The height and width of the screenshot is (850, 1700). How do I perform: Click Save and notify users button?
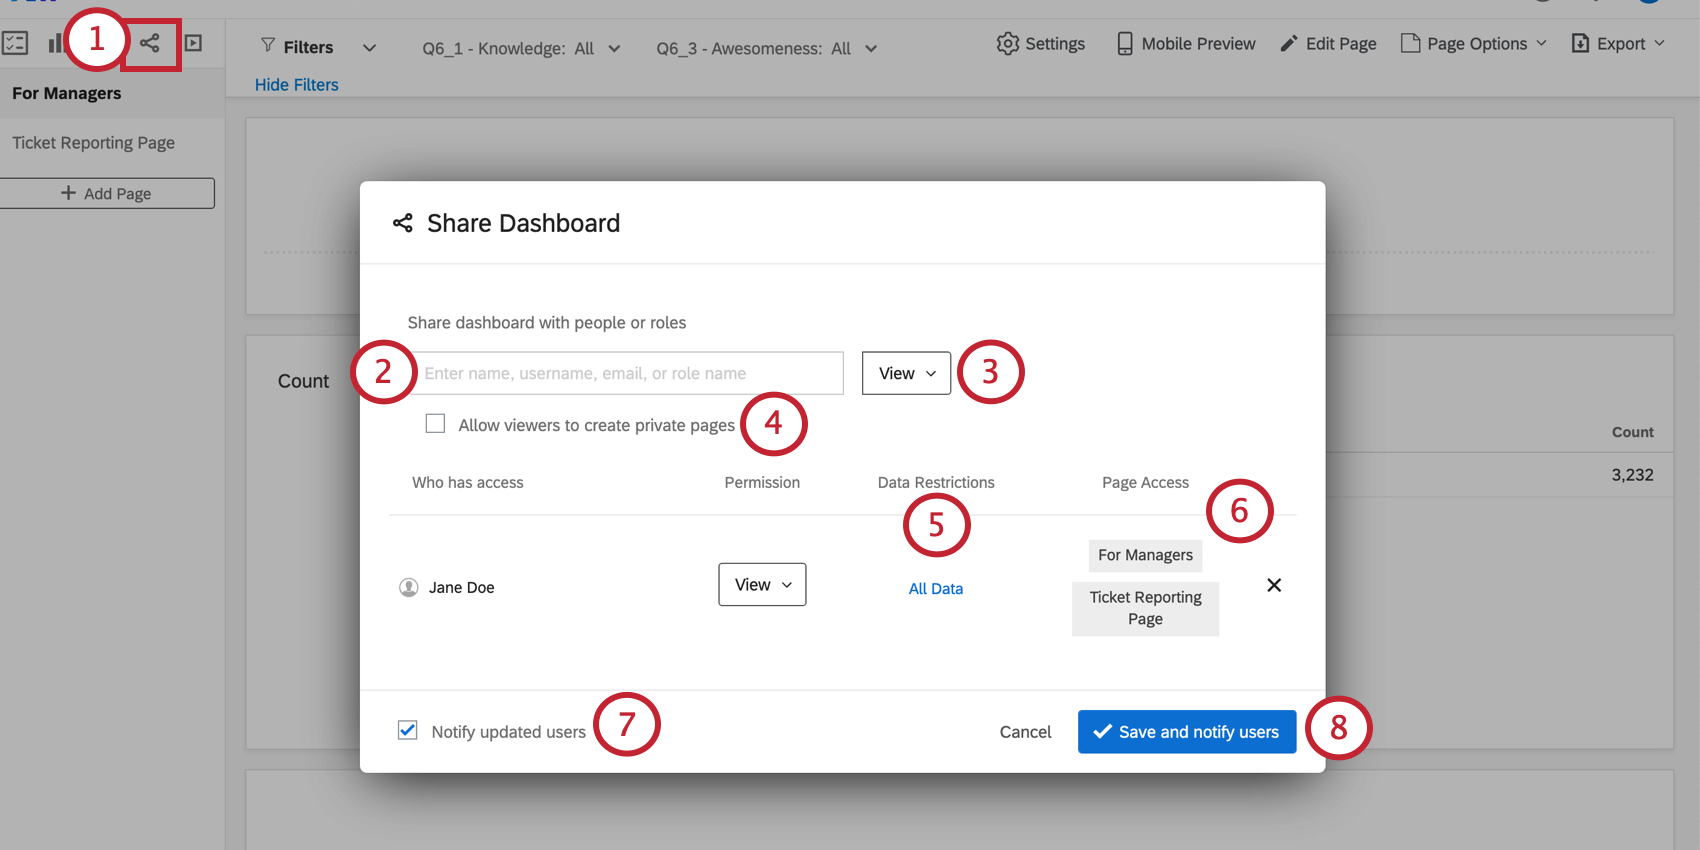(1186, 732)
